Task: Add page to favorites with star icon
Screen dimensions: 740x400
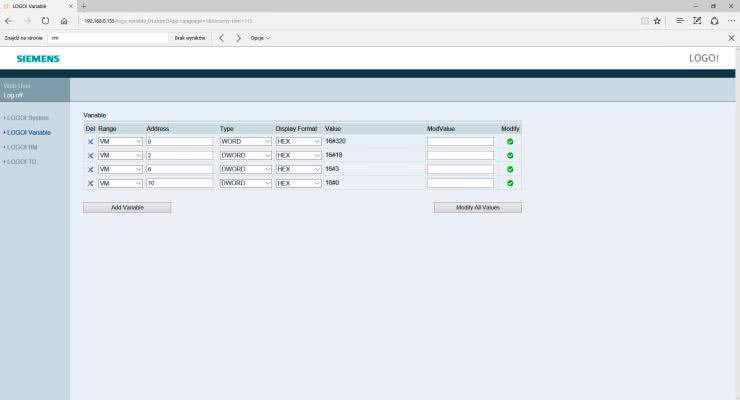Action: click(657, 20)
